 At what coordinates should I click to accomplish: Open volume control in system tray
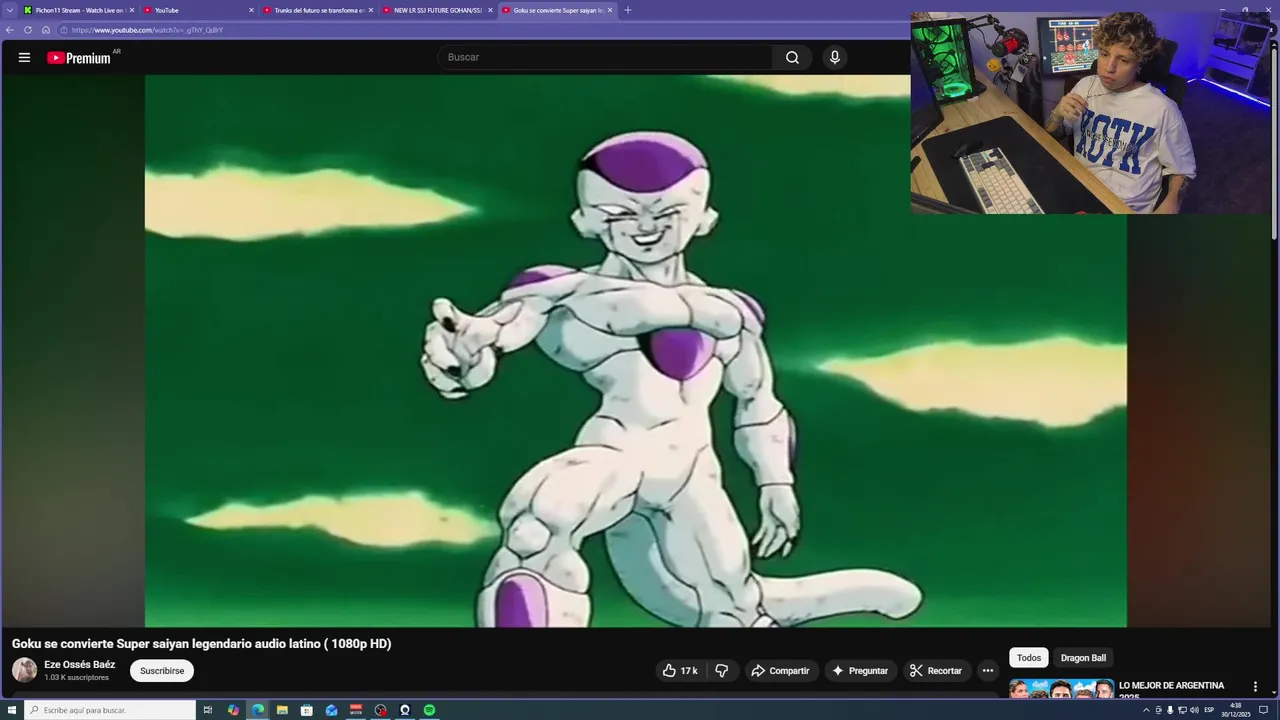1194,710
